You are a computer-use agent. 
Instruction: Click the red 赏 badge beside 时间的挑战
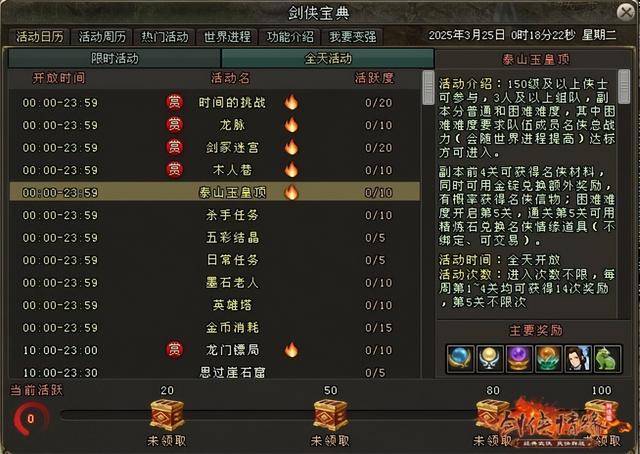click(x=174, y=102)
